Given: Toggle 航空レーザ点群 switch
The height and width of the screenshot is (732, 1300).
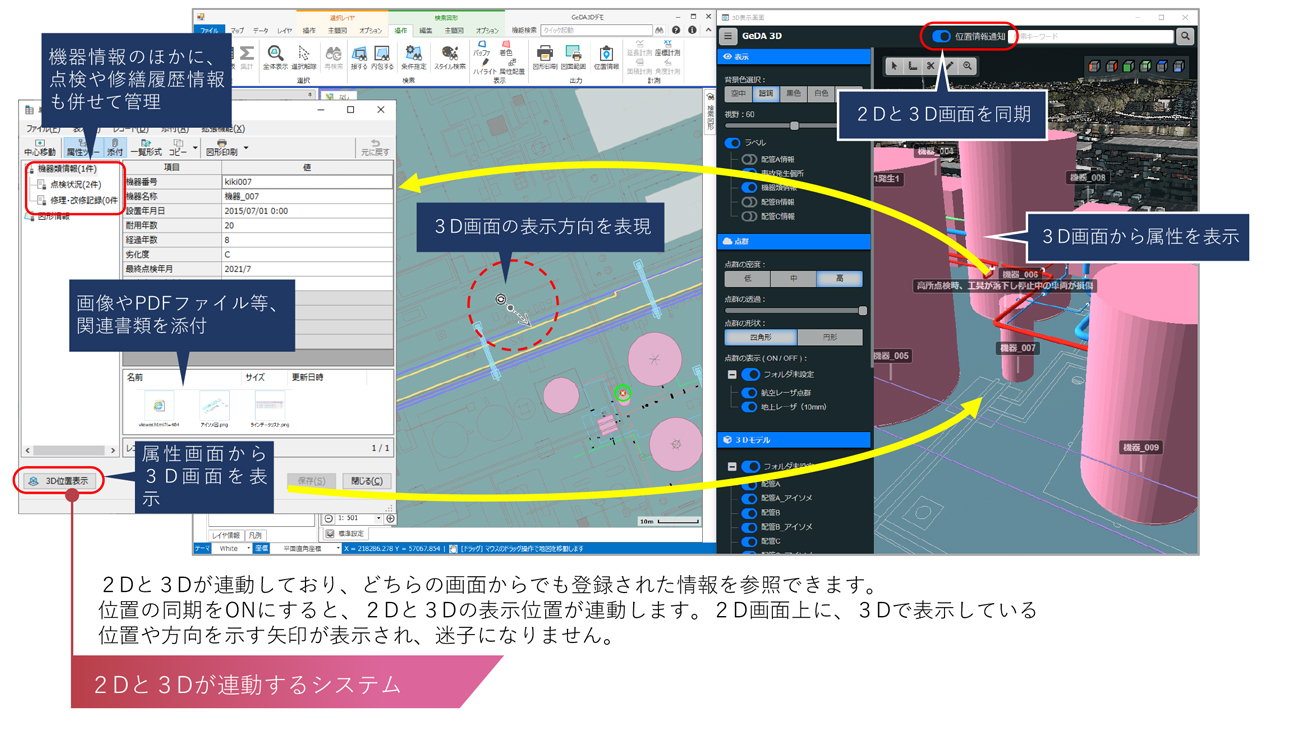Looking at the screenshot, I should [x=749, y=393].
